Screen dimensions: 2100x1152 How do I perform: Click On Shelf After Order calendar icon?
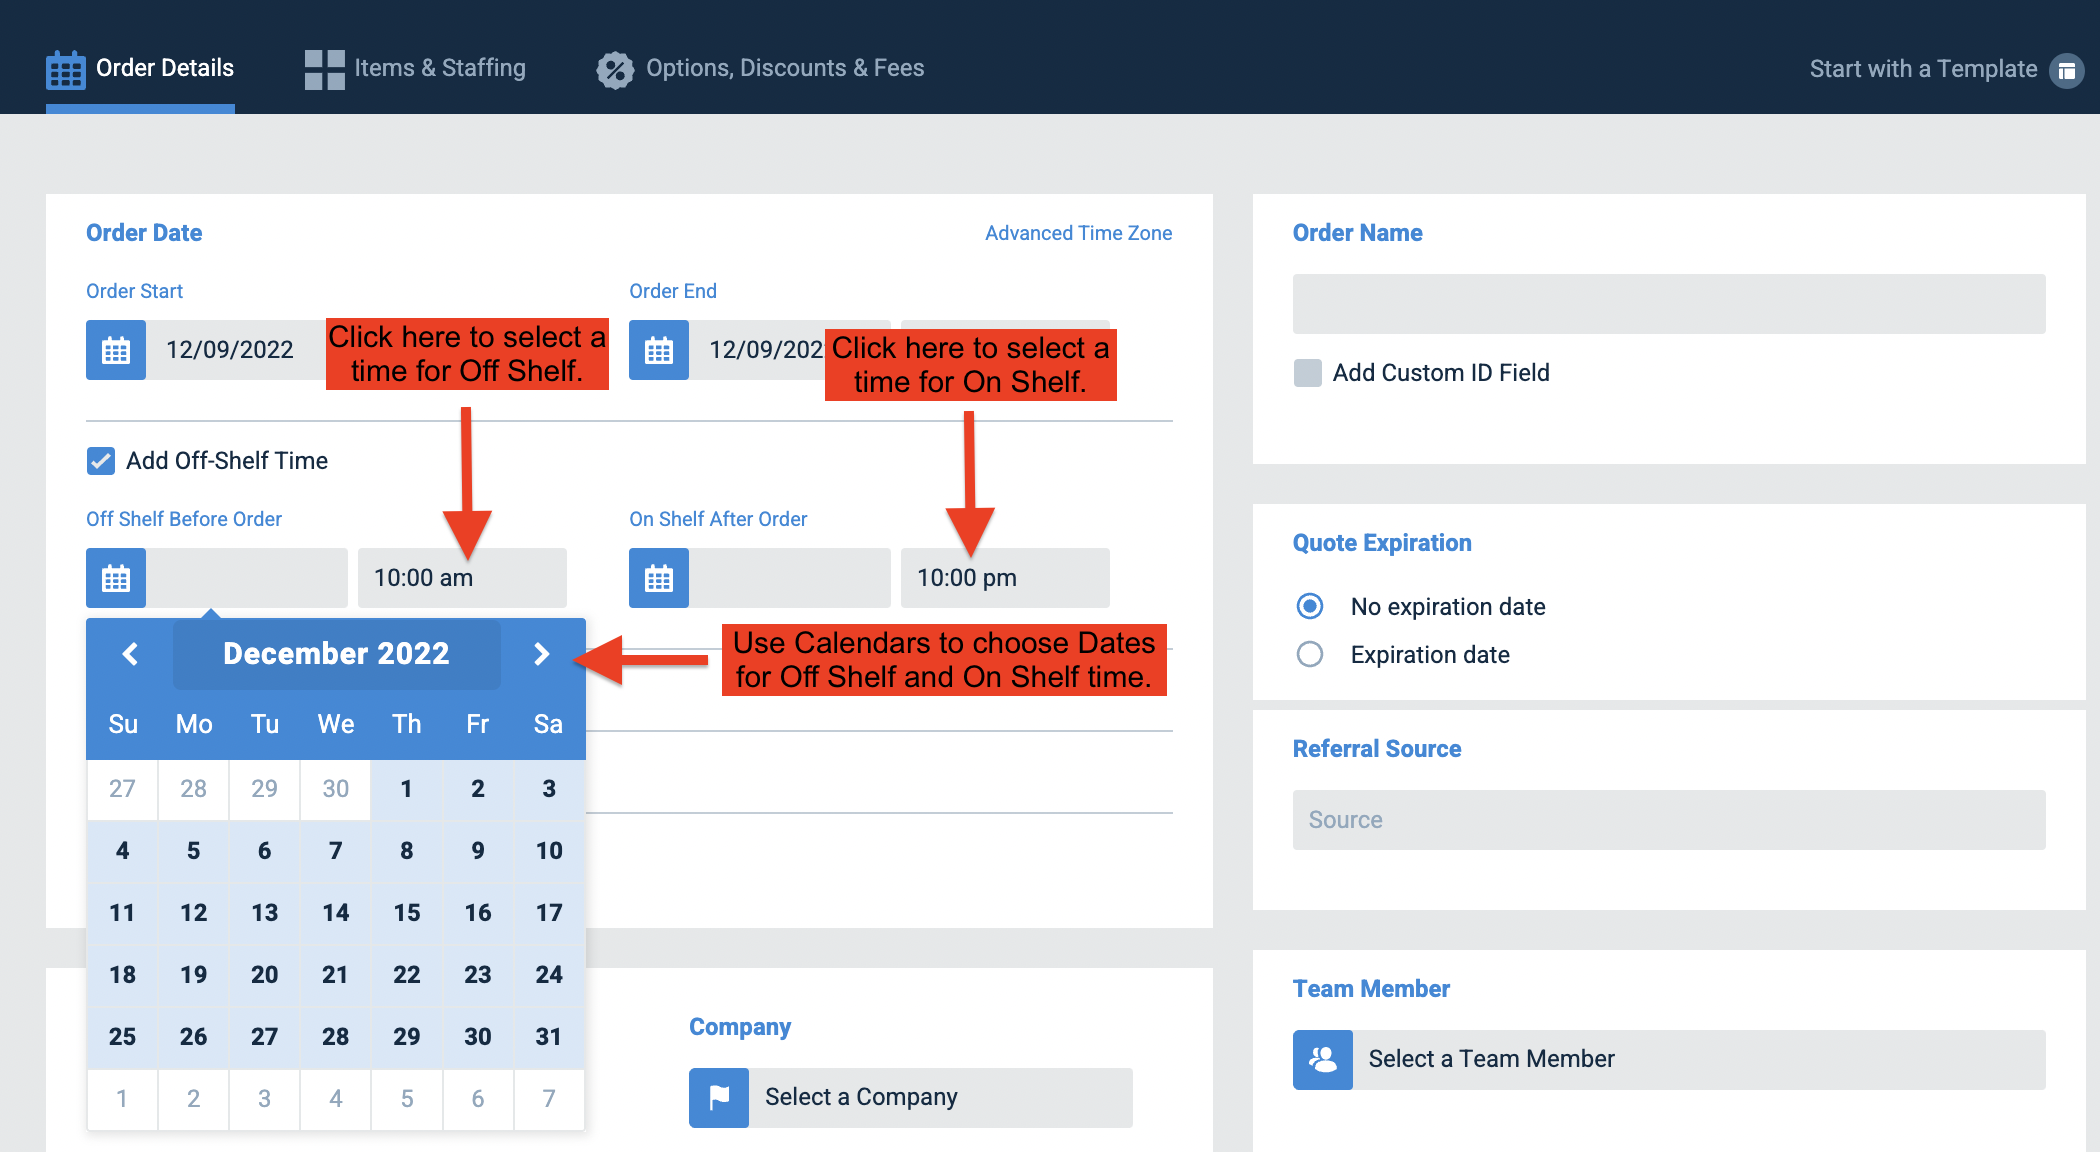(659, 578)
